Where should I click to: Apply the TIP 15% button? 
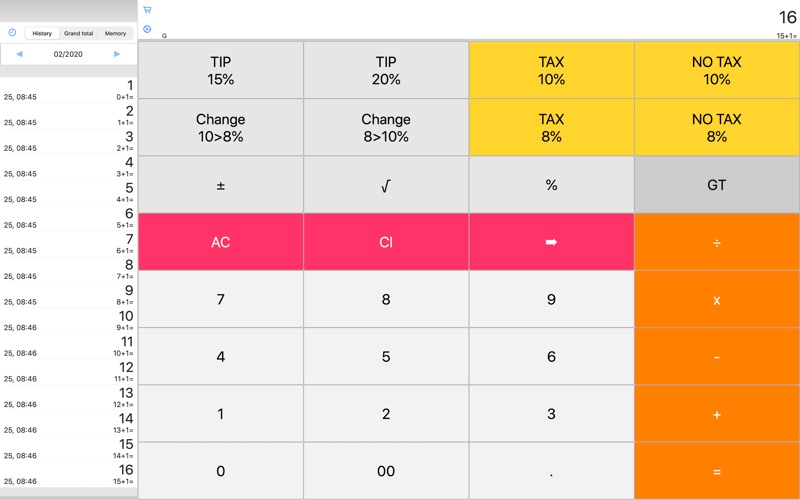tap(220, 70)
